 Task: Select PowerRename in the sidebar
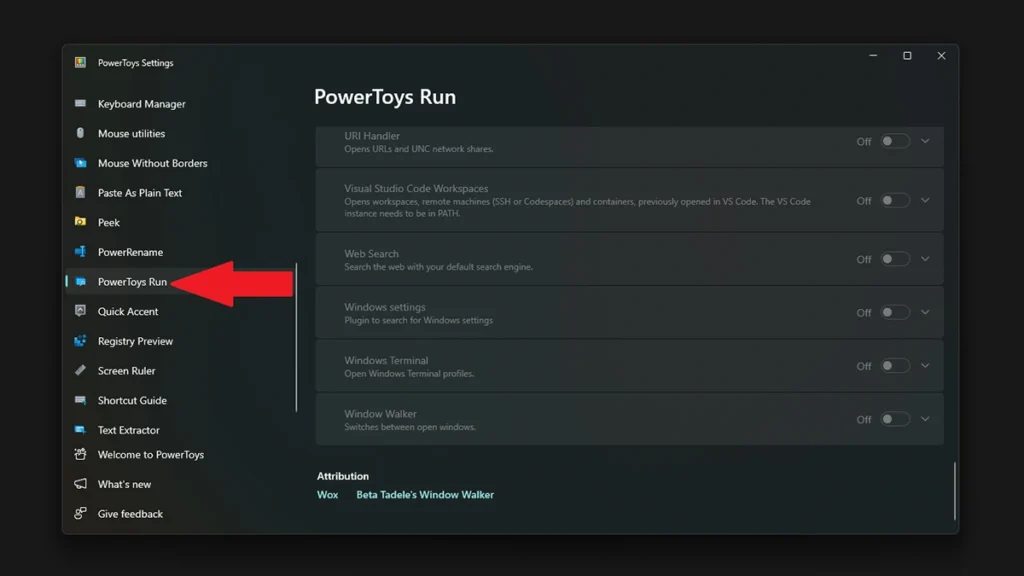pyautogui.click(x=130, y=252)
